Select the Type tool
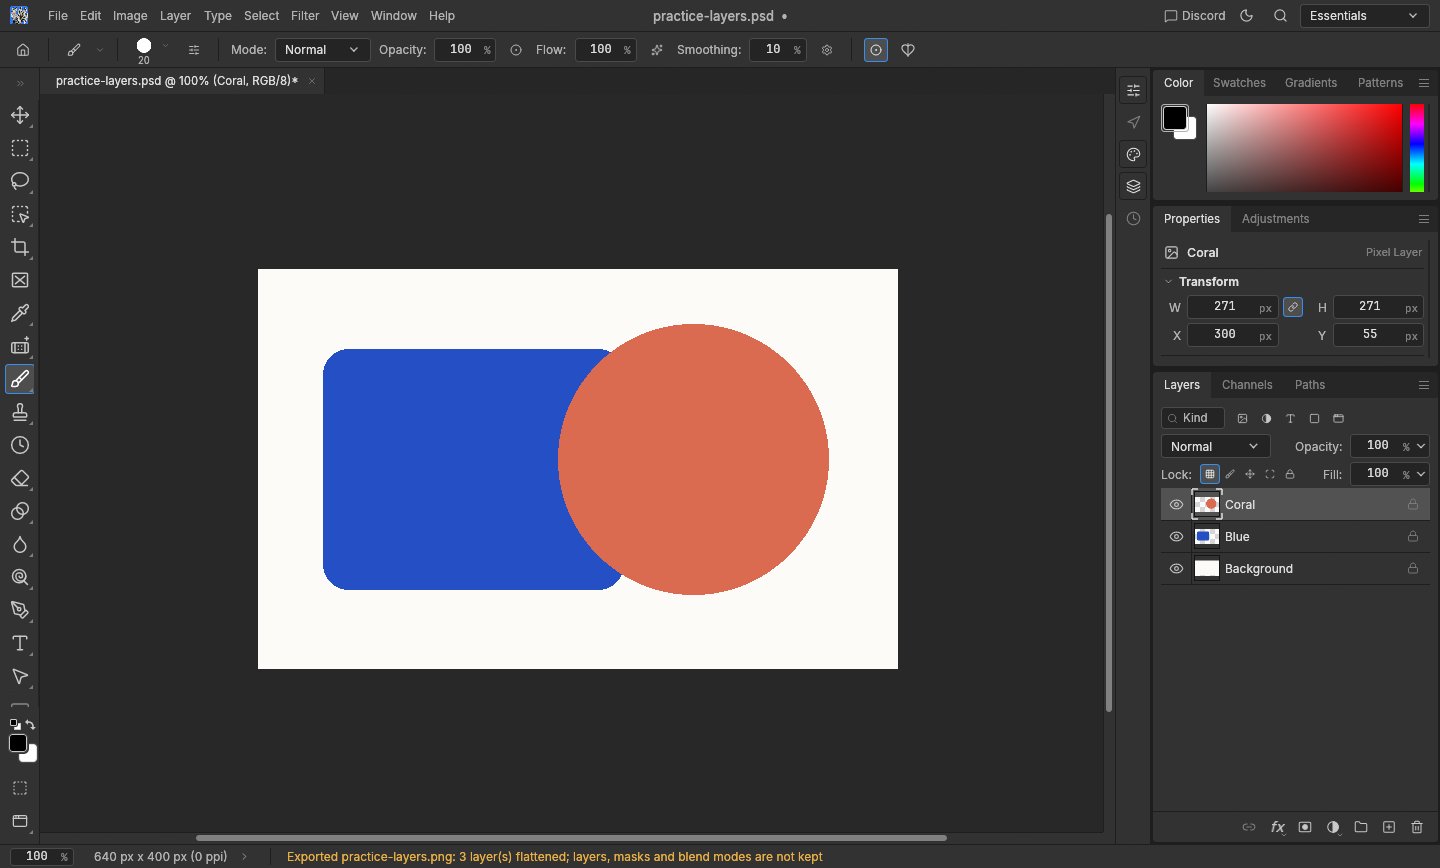1440x868 pixels. point(20,643)
